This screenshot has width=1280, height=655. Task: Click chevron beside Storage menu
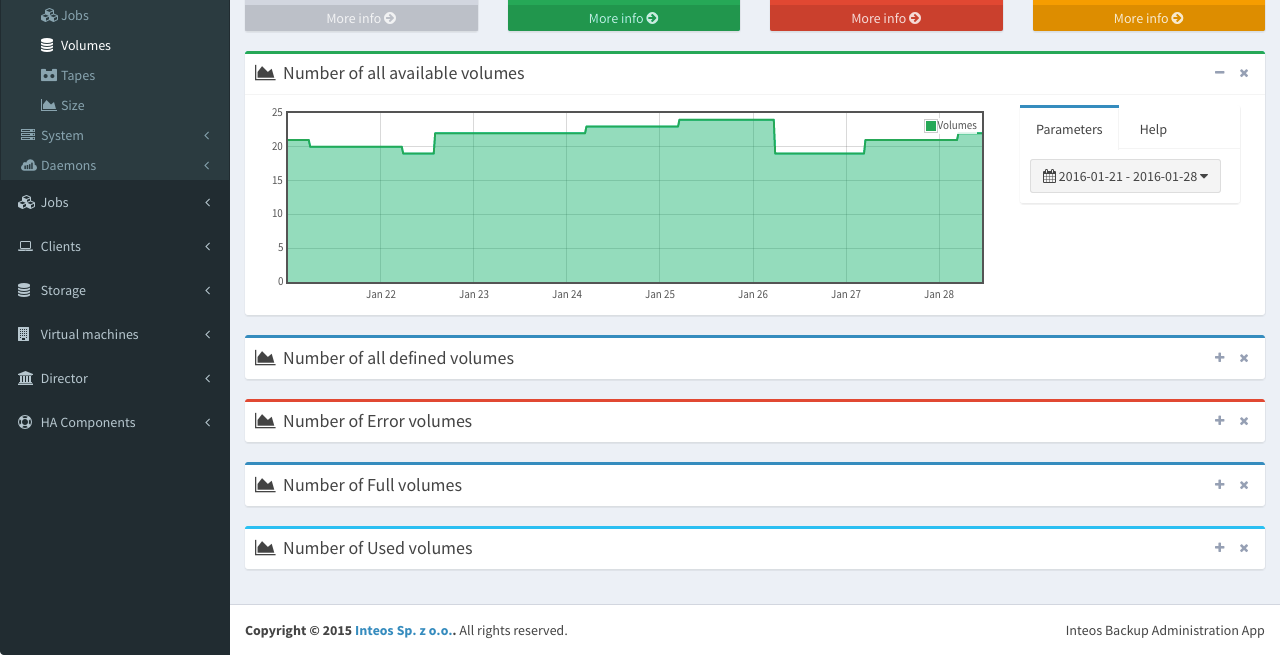point(207,290)
